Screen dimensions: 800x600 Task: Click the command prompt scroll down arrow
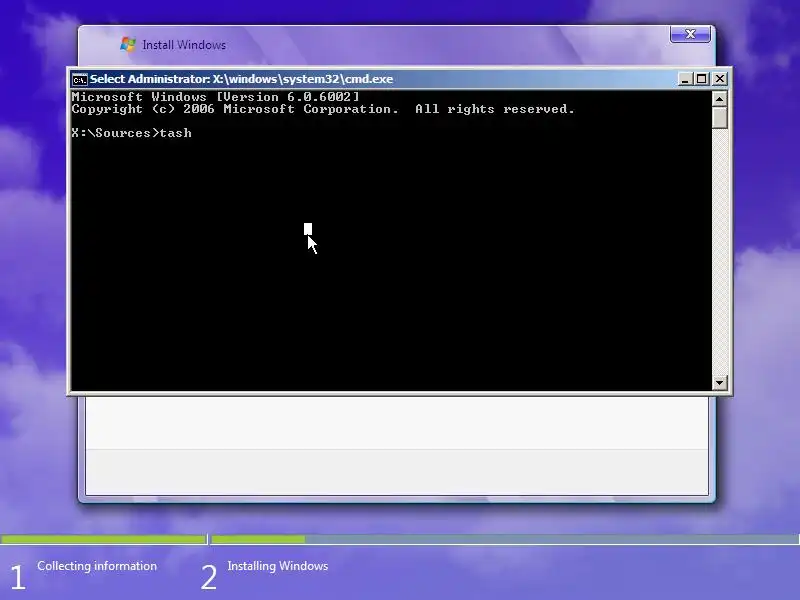pos(719,383)
